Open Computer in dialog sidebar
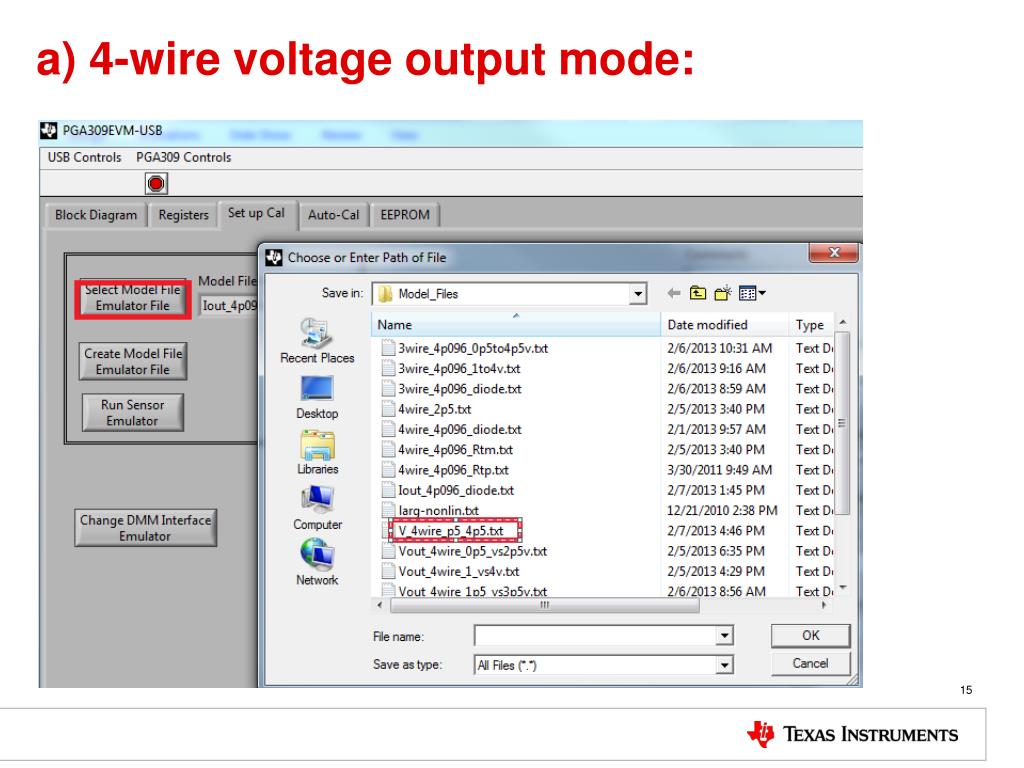 [317, 508]
